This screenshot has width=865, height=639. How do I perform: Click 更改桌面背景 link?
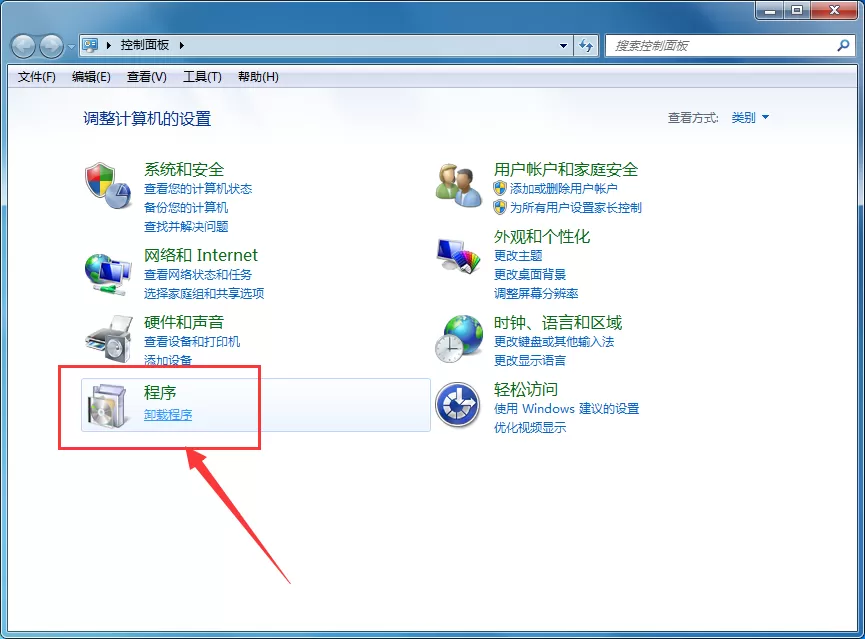click(530, 274)
